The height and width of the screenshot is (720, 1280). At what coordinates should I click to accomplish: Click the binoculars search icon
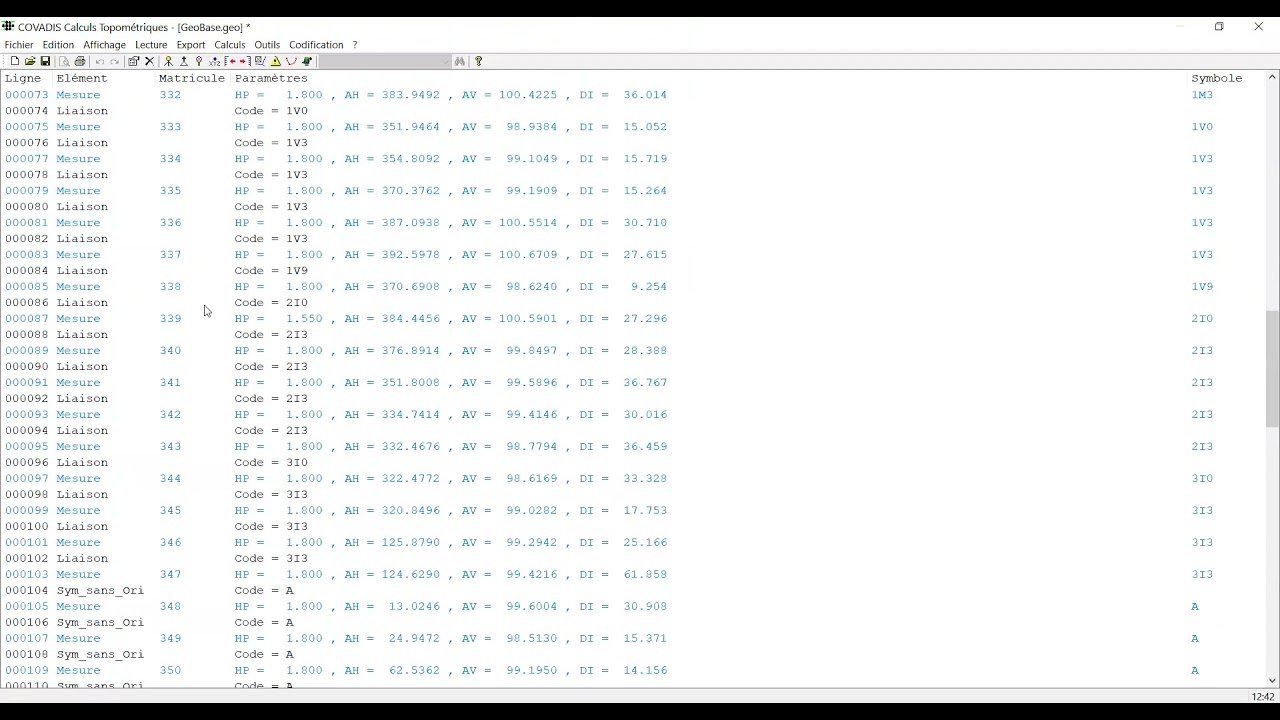tap(460, 61)
